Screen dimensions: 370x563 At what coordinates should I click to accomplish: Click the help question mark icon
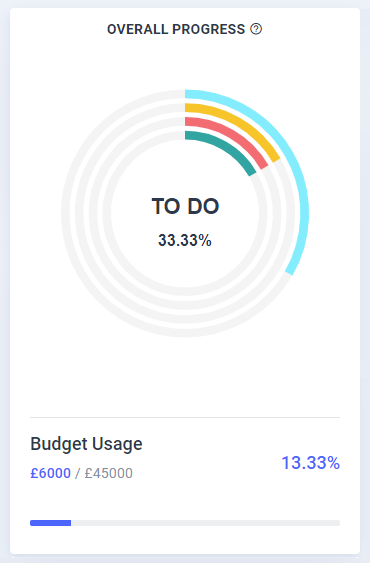[x=256, y=29]
